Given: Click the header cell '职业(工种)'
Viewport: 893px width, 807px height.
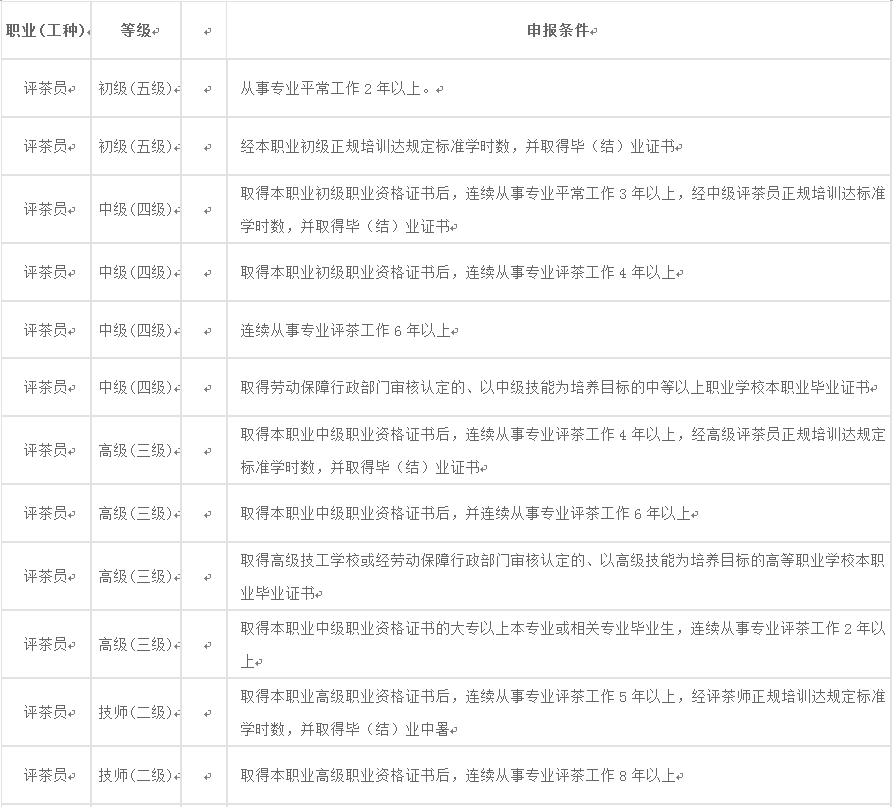Looking at the screenshot, I should point(46,30).
